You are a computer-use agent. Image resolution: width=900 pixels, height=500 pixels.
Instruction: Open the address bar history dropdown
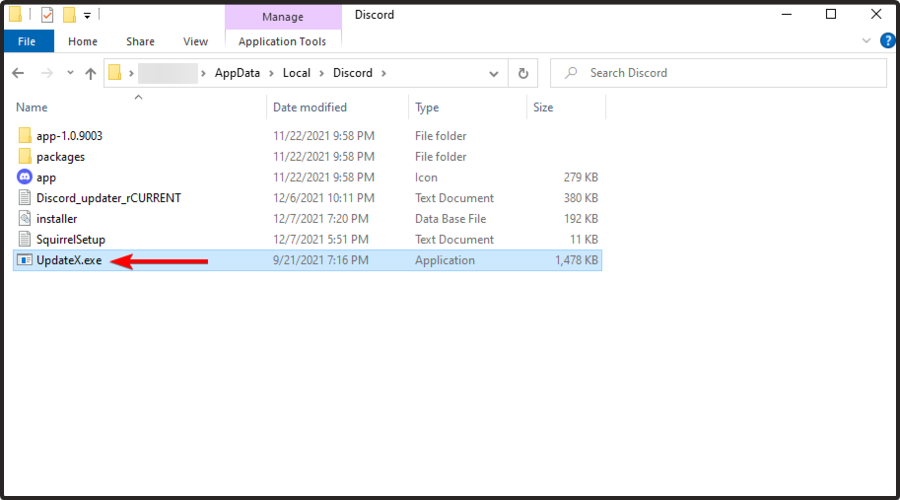point(494,73)
